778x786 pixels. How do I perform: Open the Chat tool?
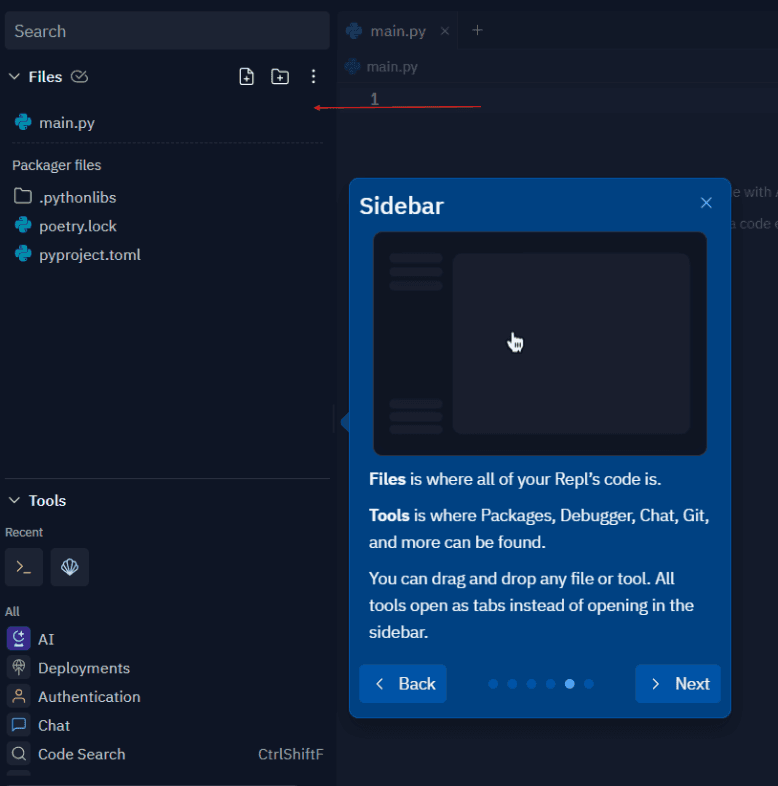coord(53,725)
